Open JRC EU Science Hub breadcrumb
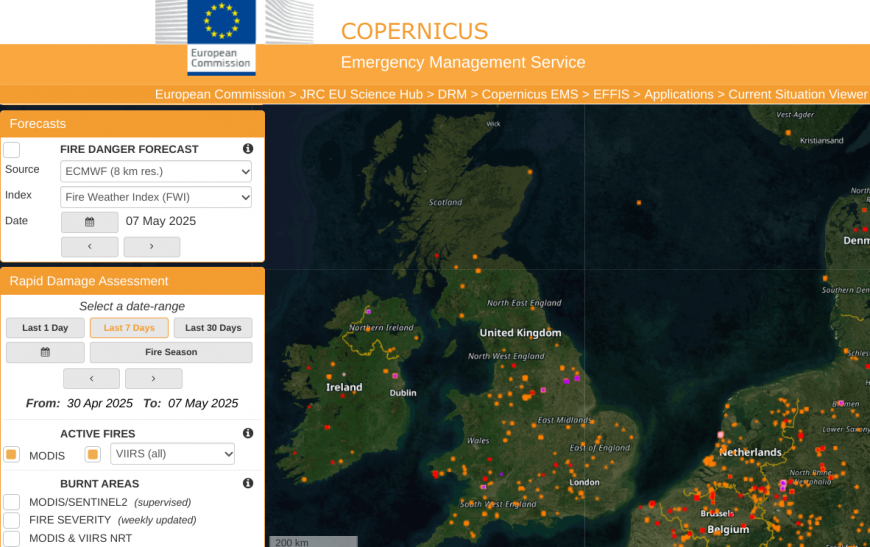Viewport: 870px width, 547px height. point(361,94)
